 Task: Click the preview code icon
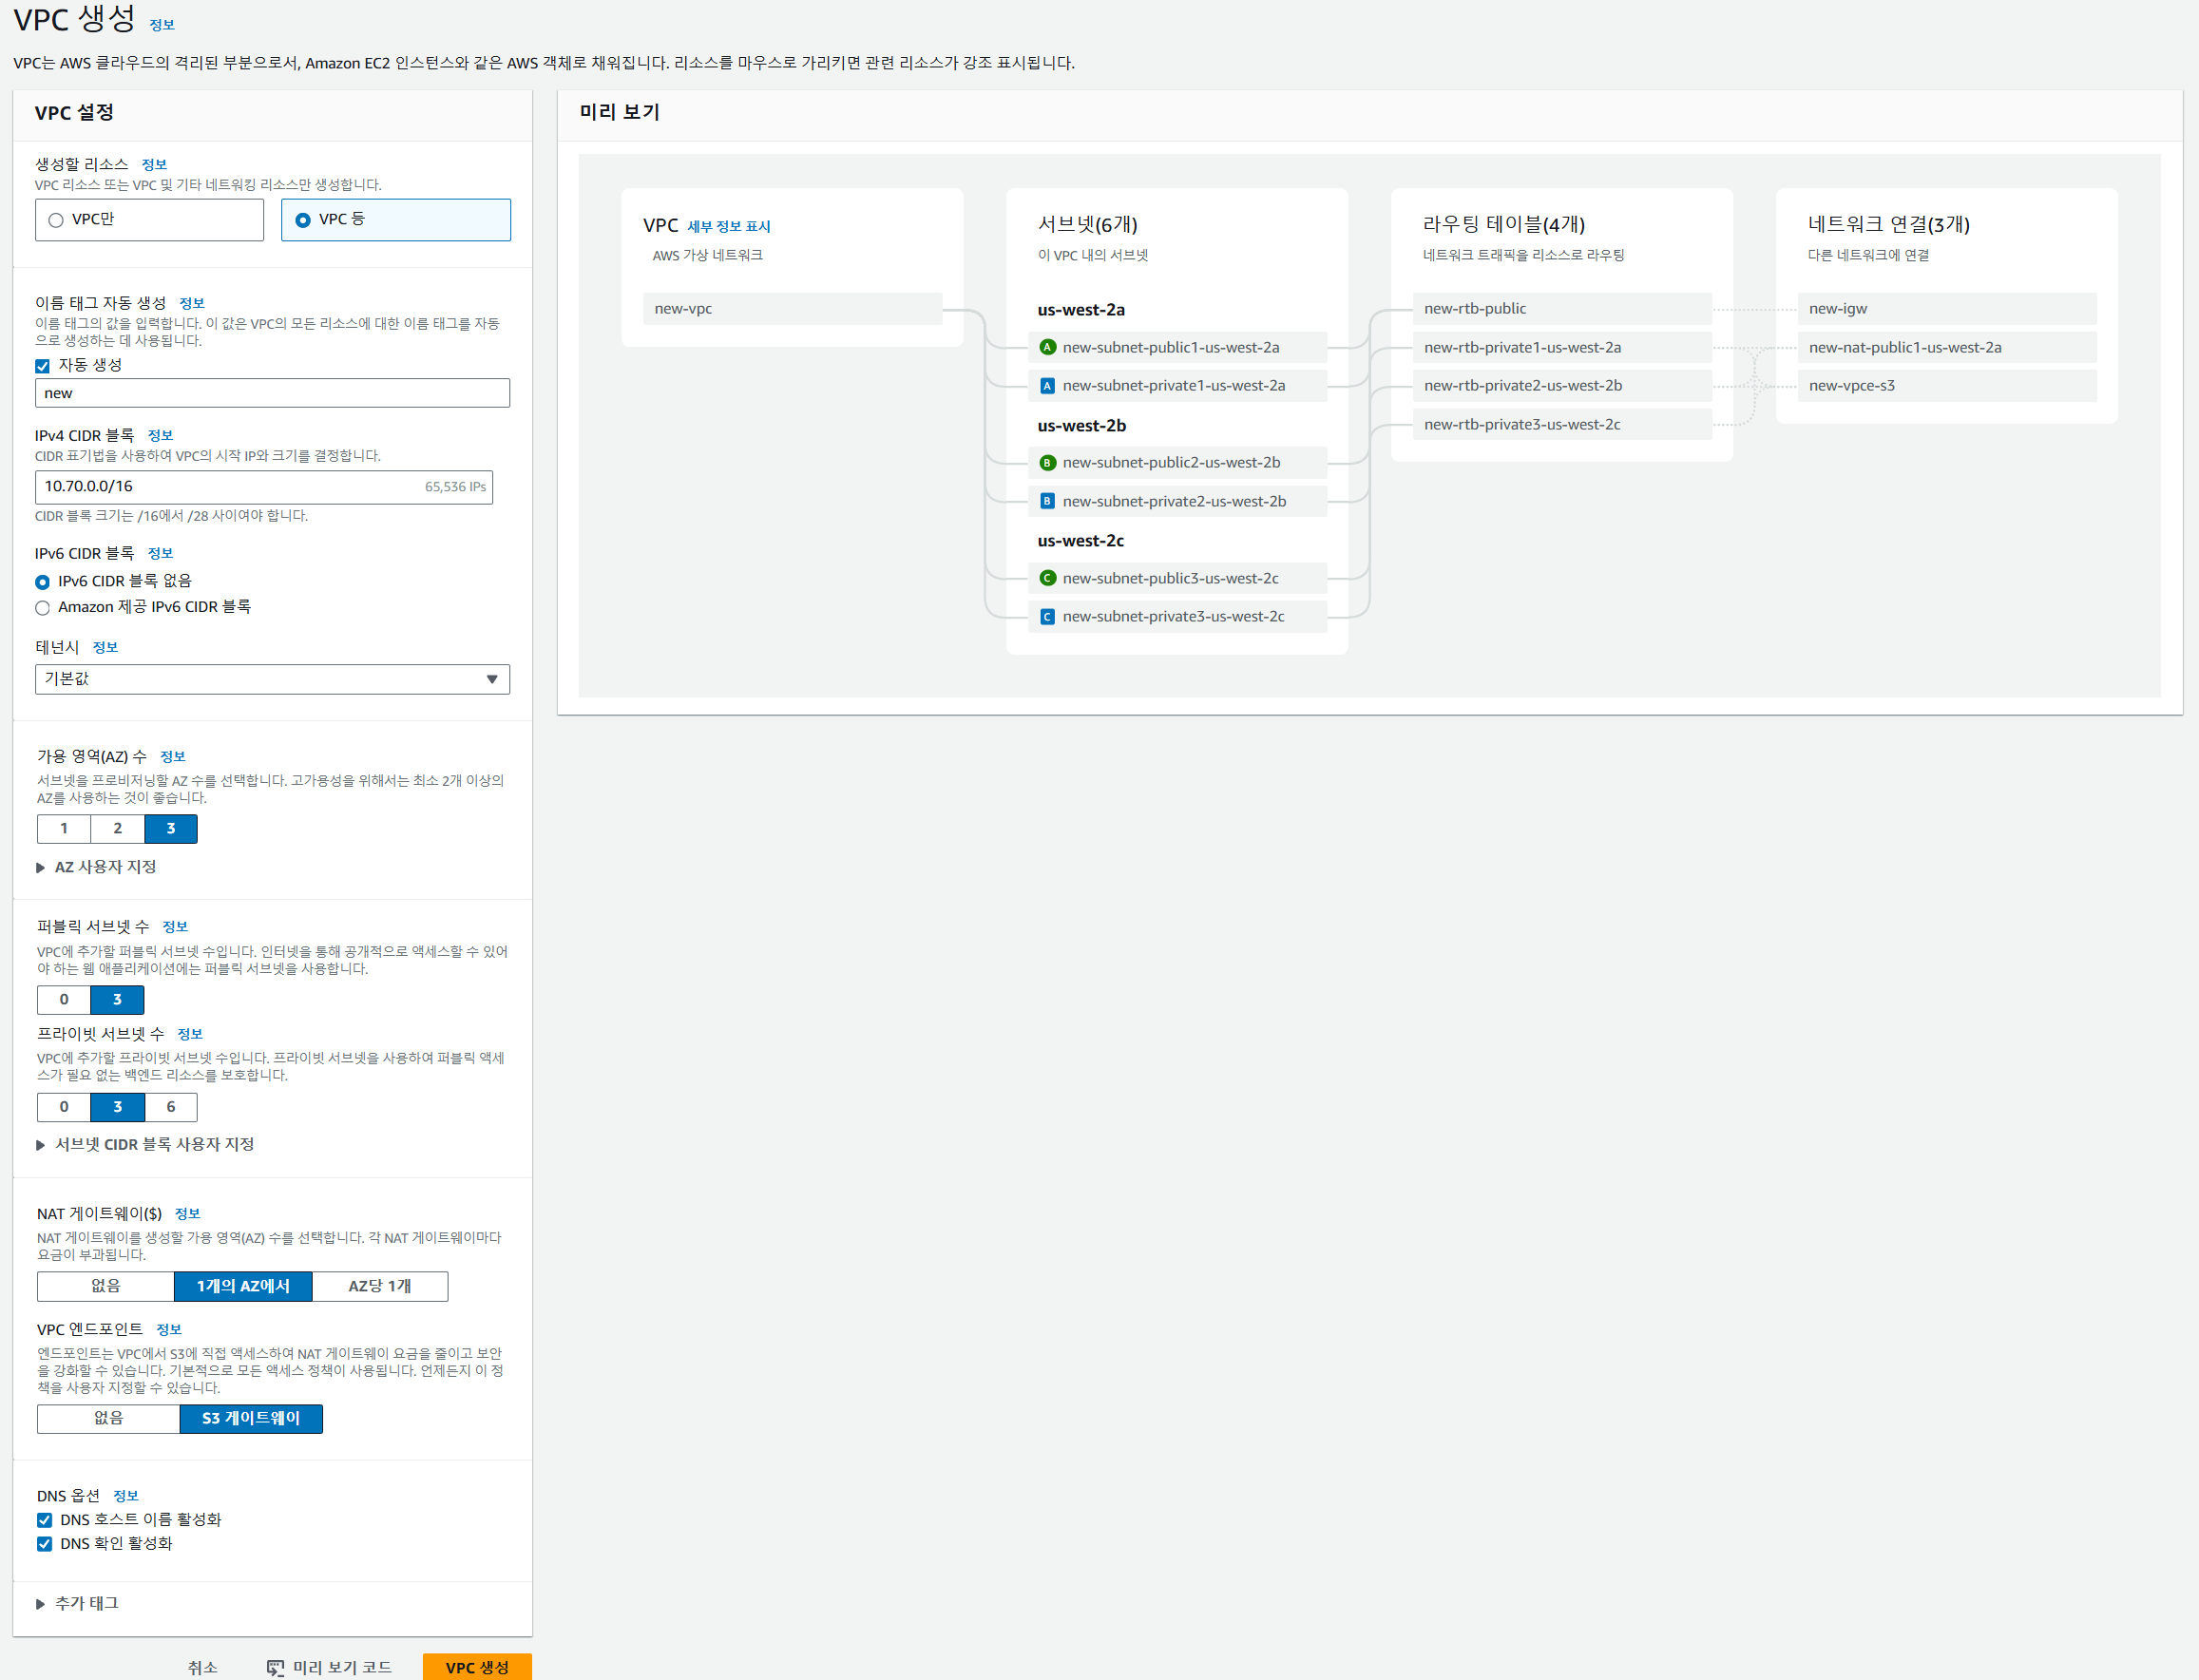pyautogui.click(x=275, y=1667)
